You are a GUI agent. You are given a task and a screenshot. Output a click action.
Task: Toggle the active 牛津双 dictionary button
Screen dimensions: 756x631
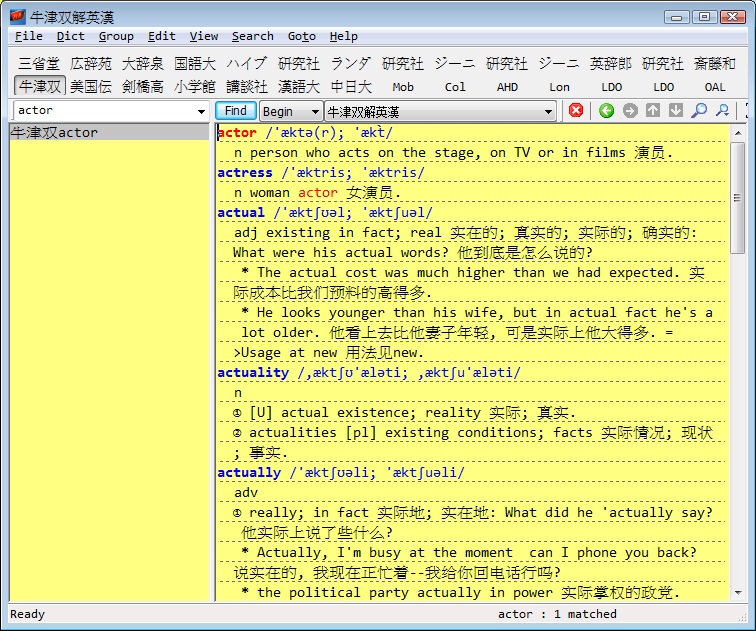tap(40, 86)
